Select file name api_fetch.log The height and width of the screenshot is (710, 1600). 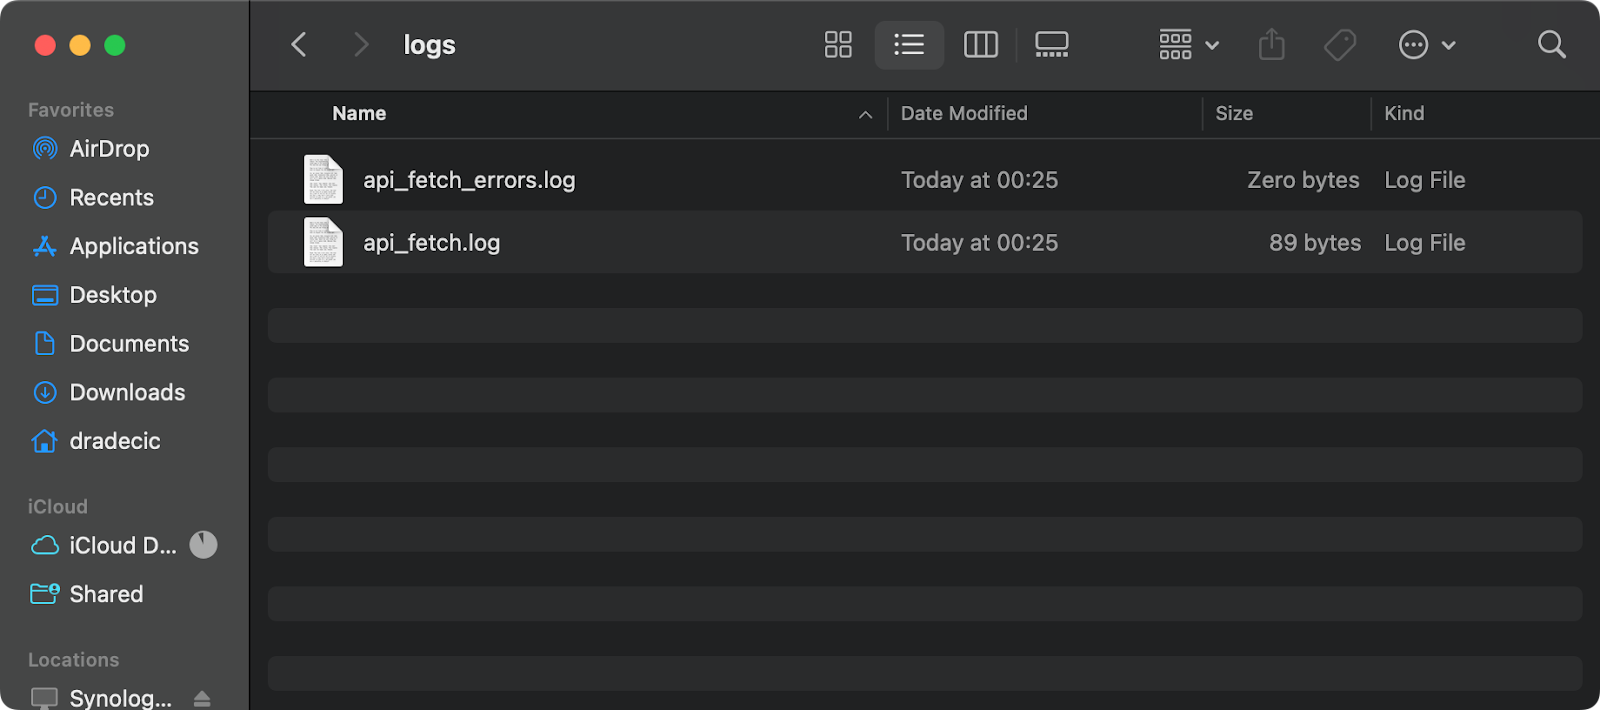pyautogui.click(x=431, y=242)
